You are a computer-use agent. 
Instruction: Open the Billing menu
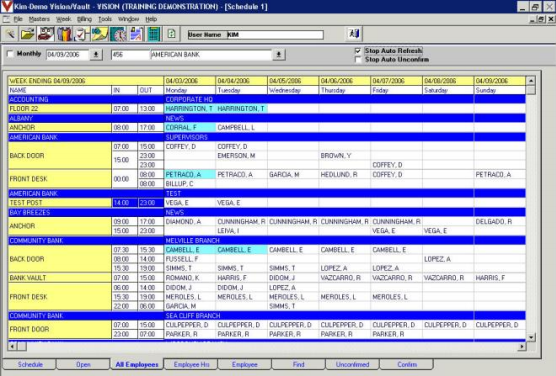[84, 19]
